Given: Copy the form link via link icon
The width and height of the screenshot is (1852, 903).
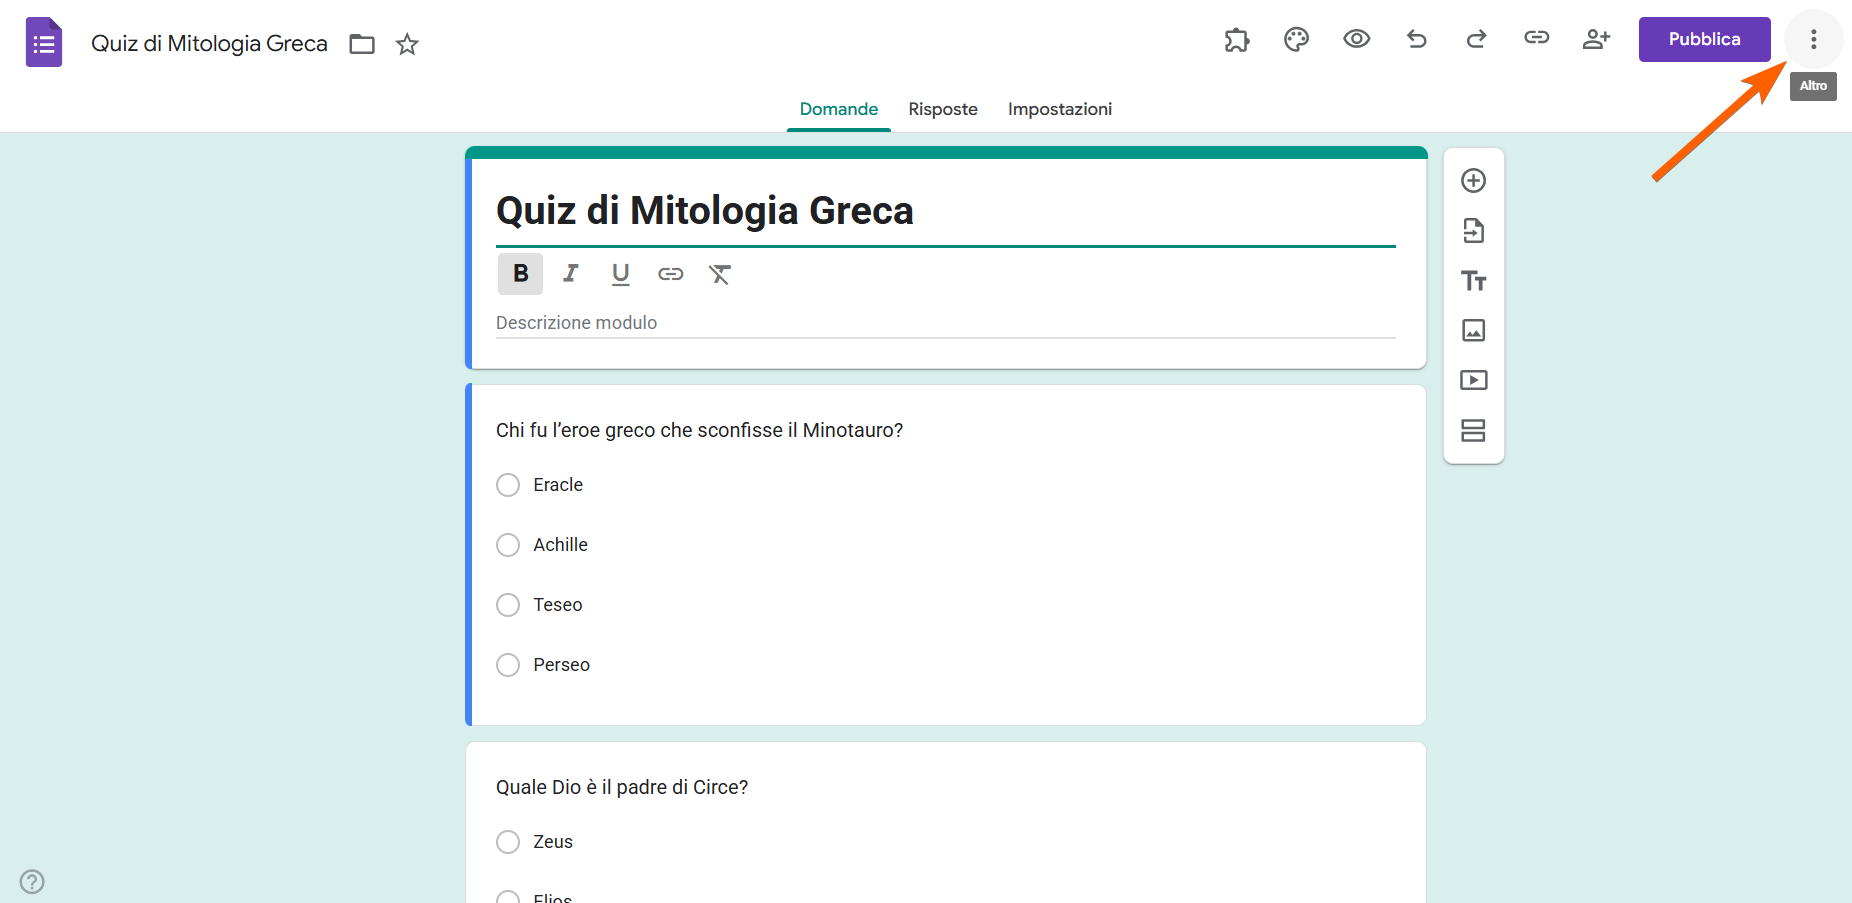Looking at the screenshot, I should click(1536, 39).
